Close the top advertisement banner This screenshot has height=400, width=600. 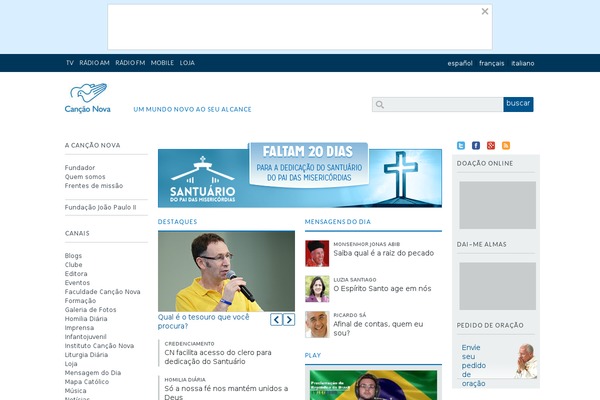coord(485,11)
